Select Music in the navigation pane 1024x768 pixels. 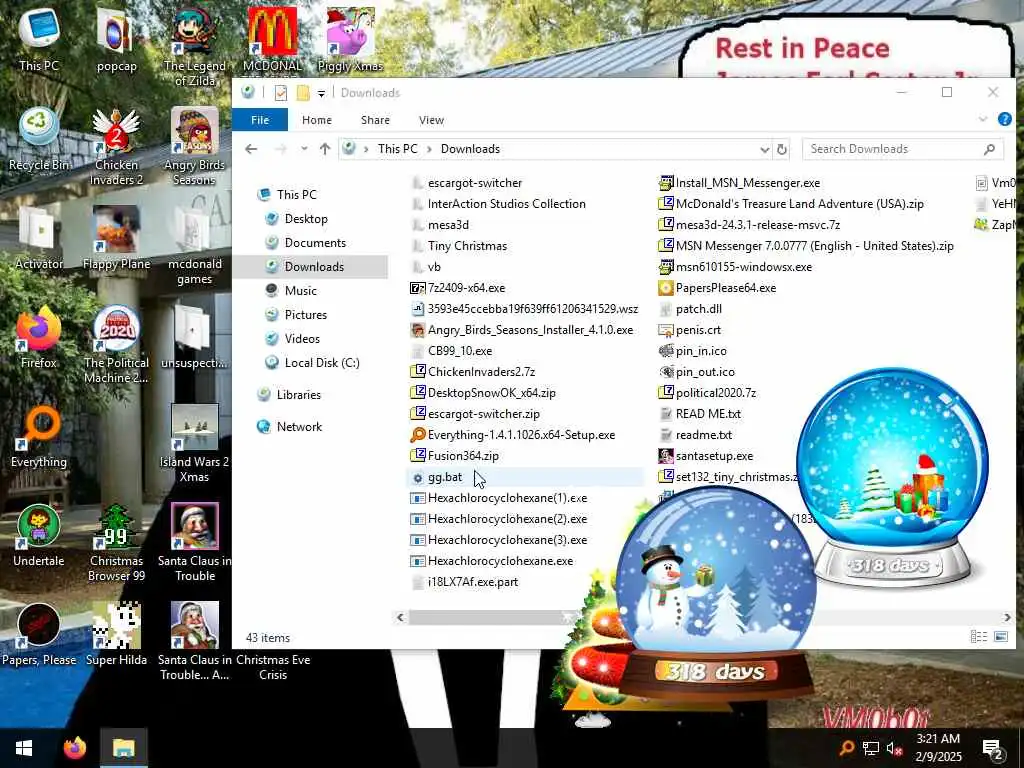coord(300,291)
